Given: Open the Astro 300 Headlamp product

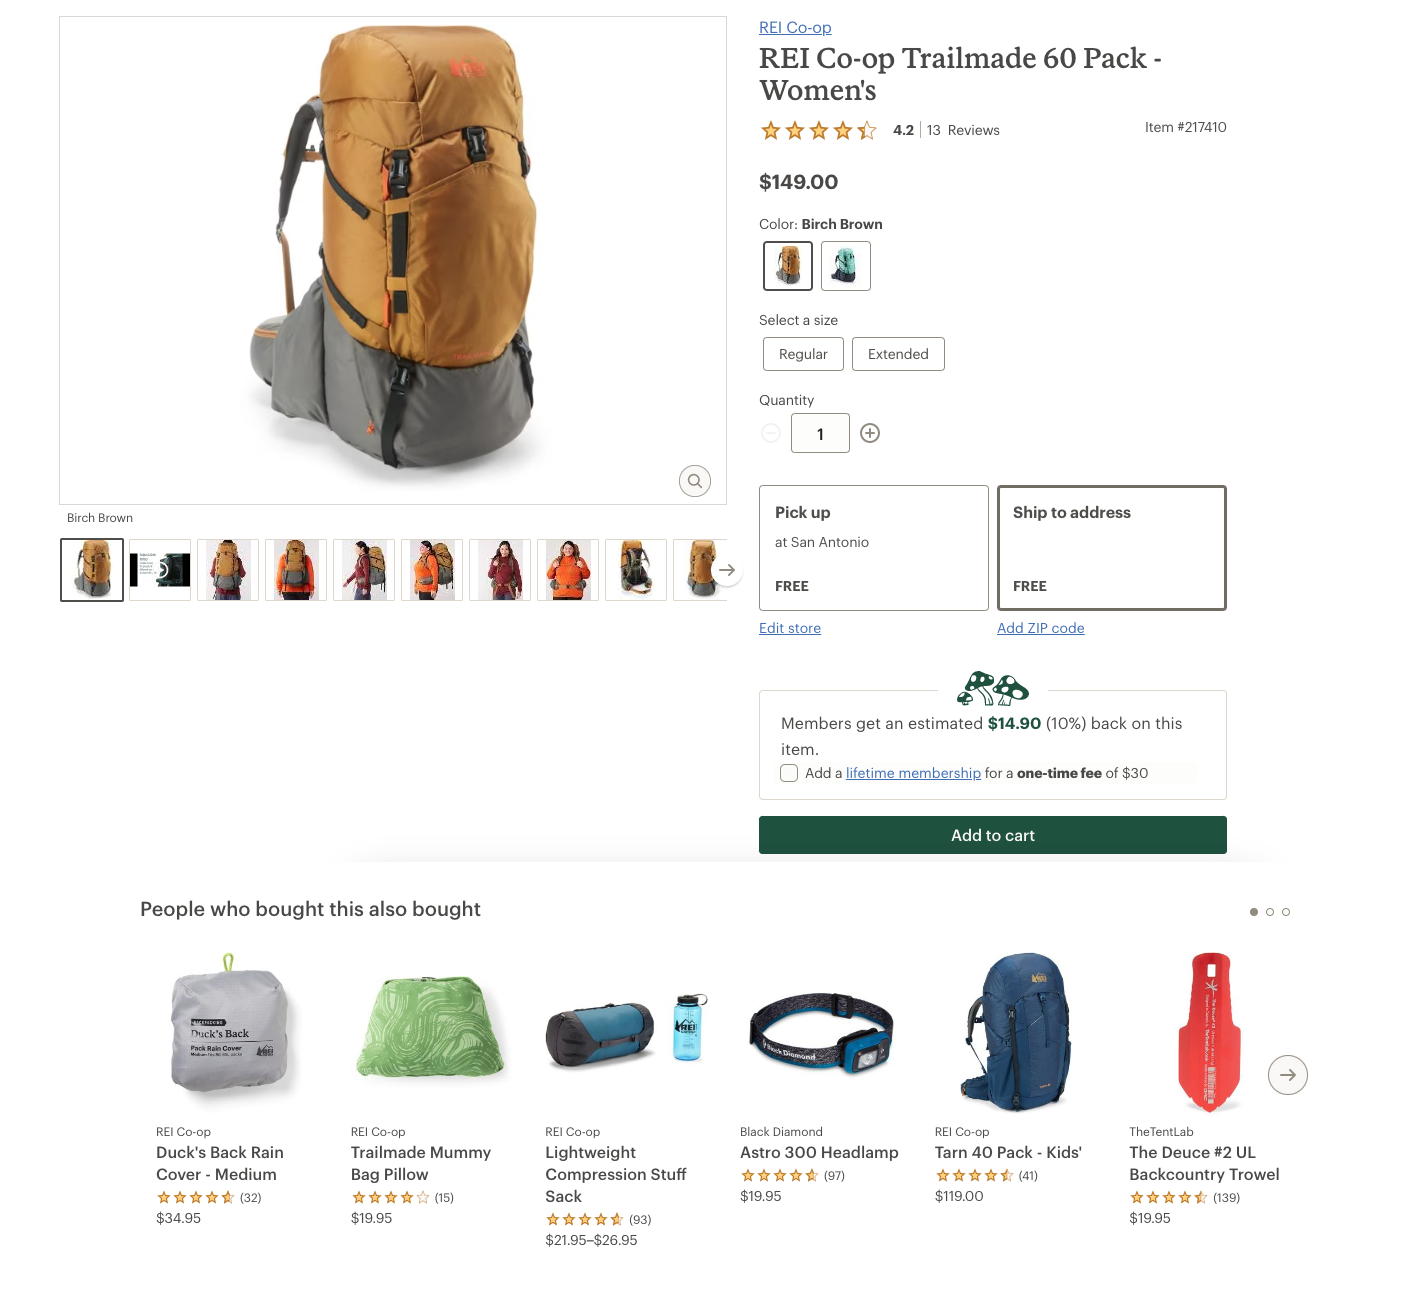Looking at the screenshot, I should coord(819,1152).
